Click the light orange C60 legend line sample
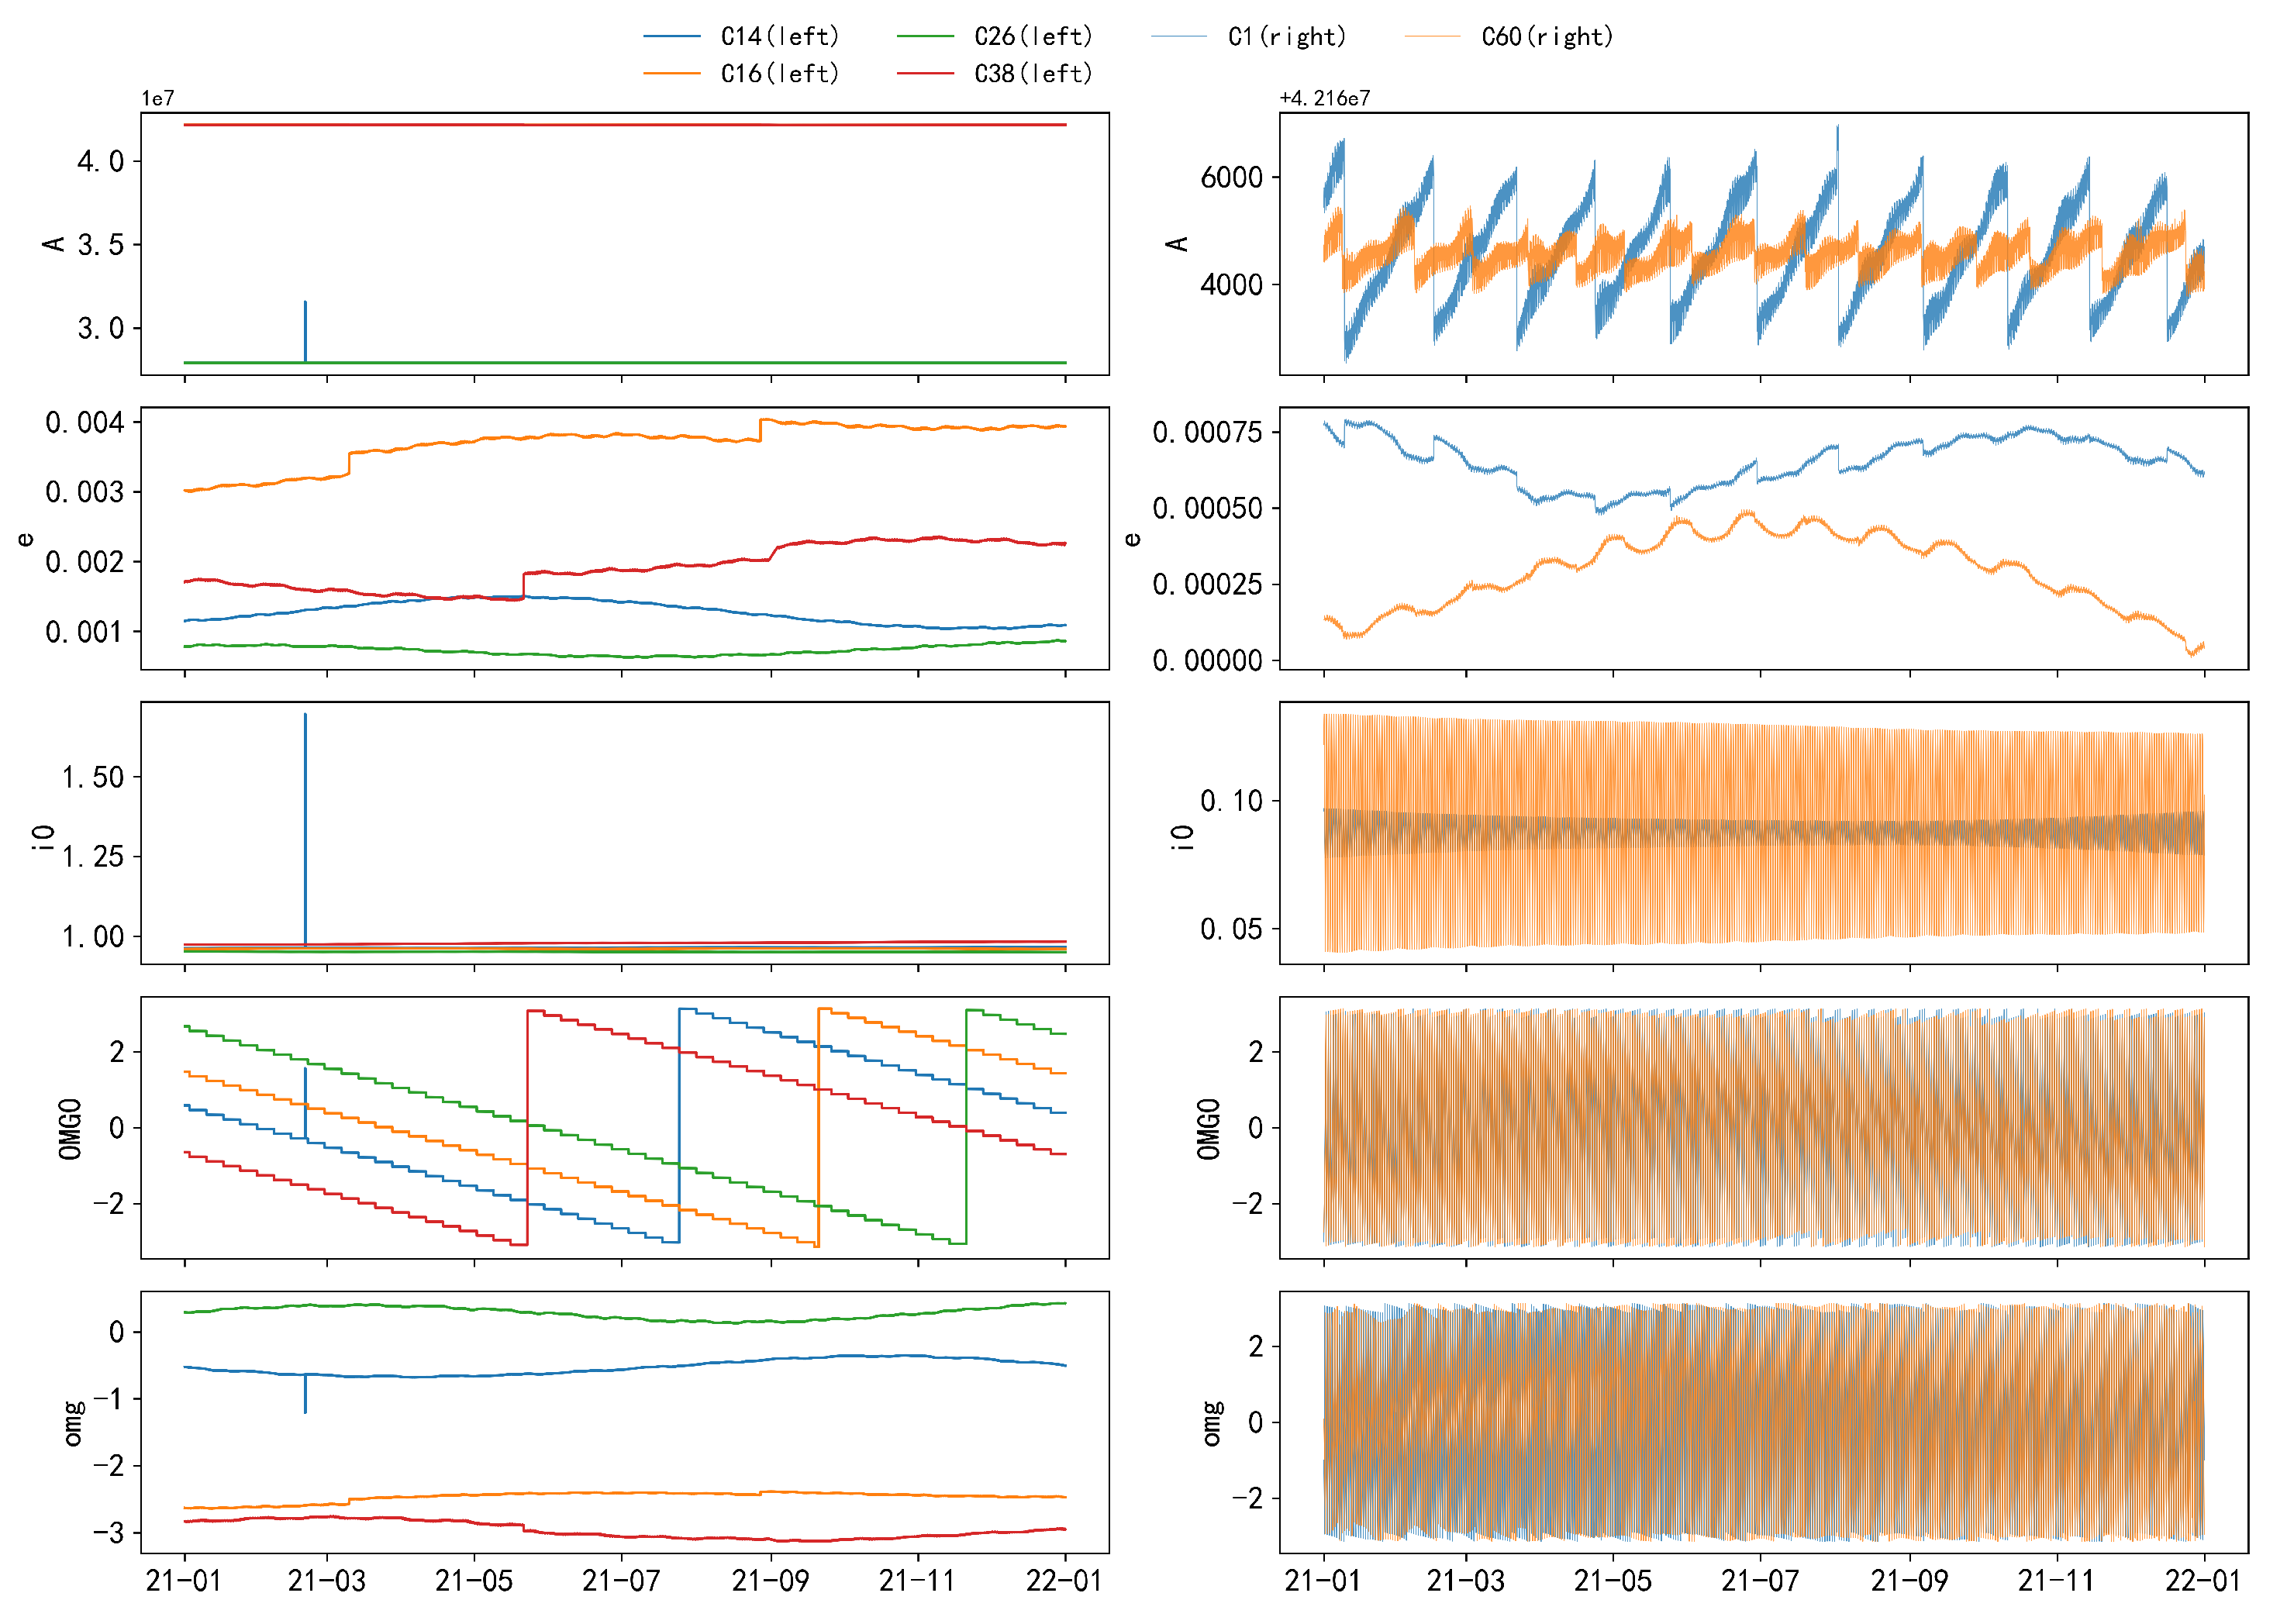Screen dimensions: 2287x1624 pos(1433,37)
